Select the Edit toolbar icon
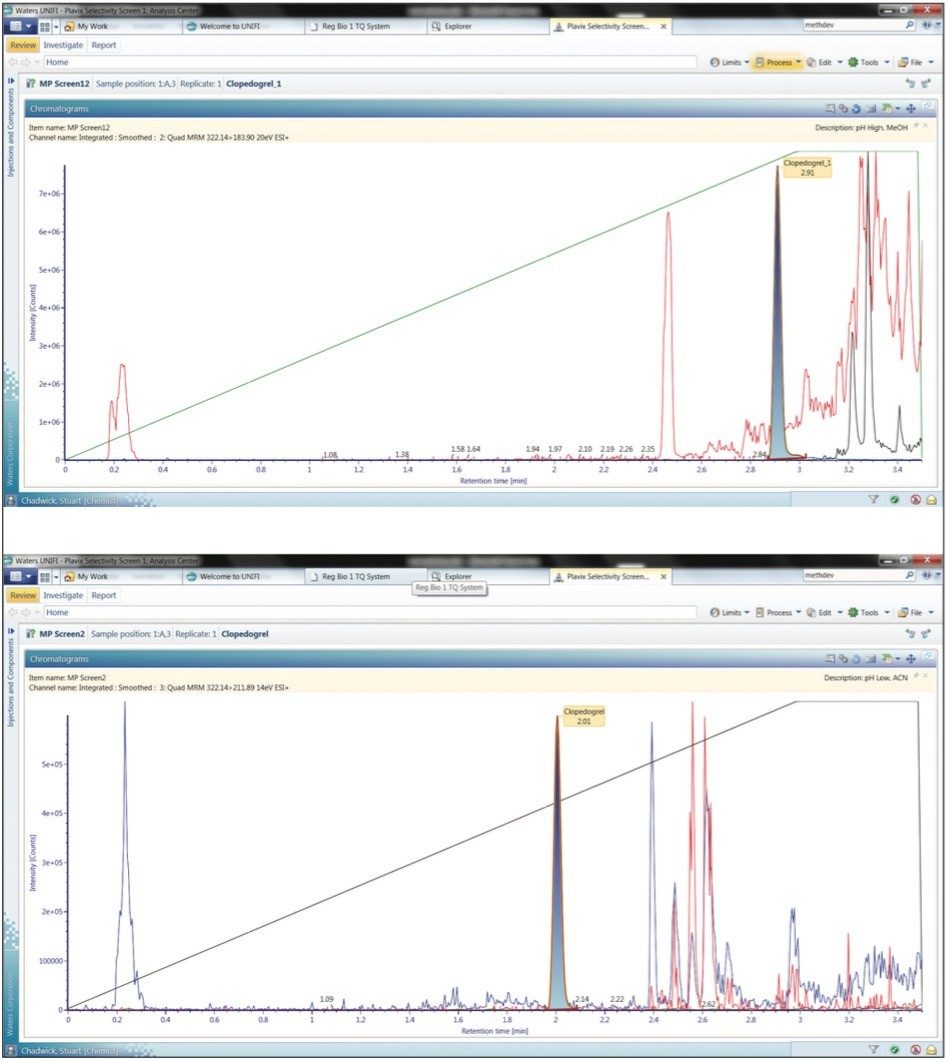 [x=813, y=62]
